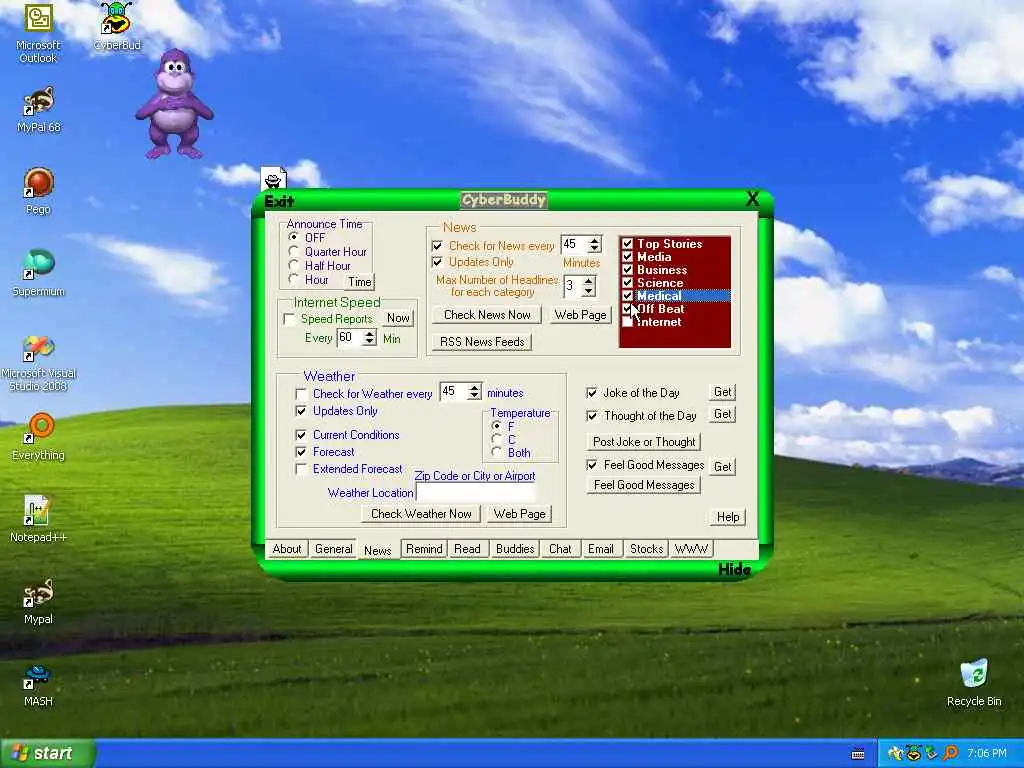1024x768 pixels.
Task: Open the Notepad++ desktop shortcut
Action: point(38,519)
